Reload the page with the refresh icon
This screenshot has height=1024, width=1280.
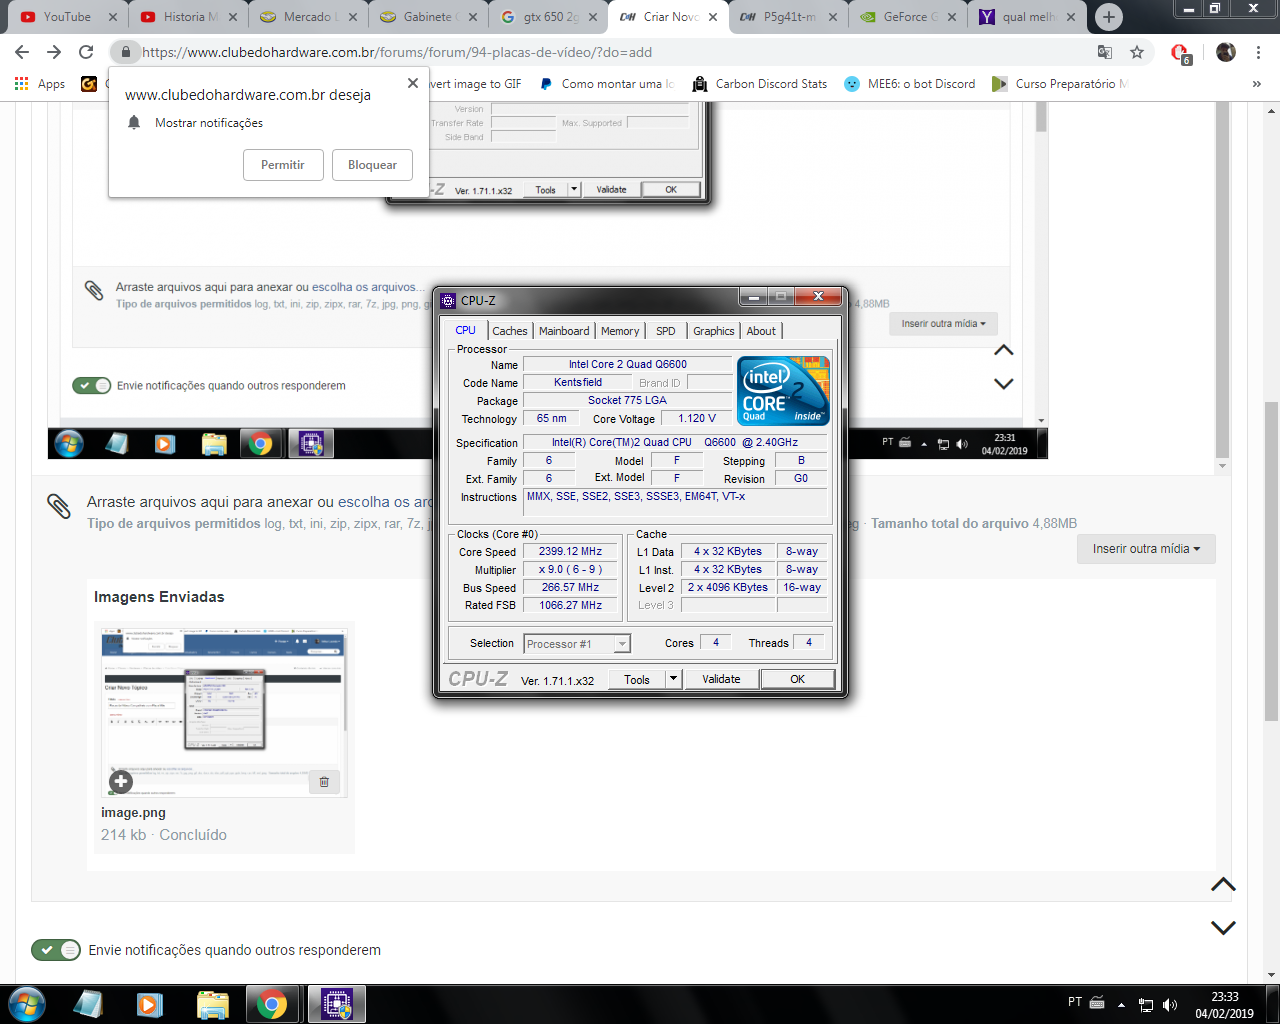pos(86,52)
